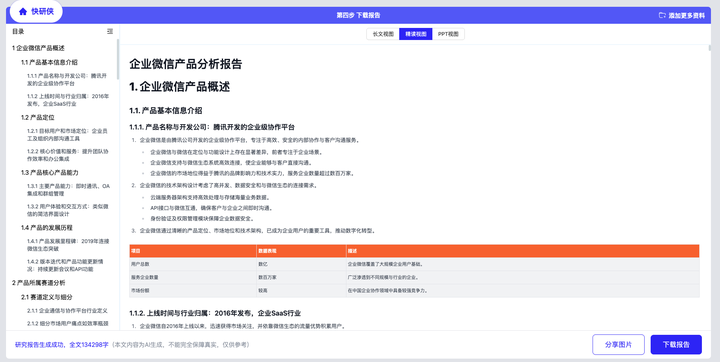
Task: Open outline item 1.3.1 主要产品能力
Action: point(68,190)
